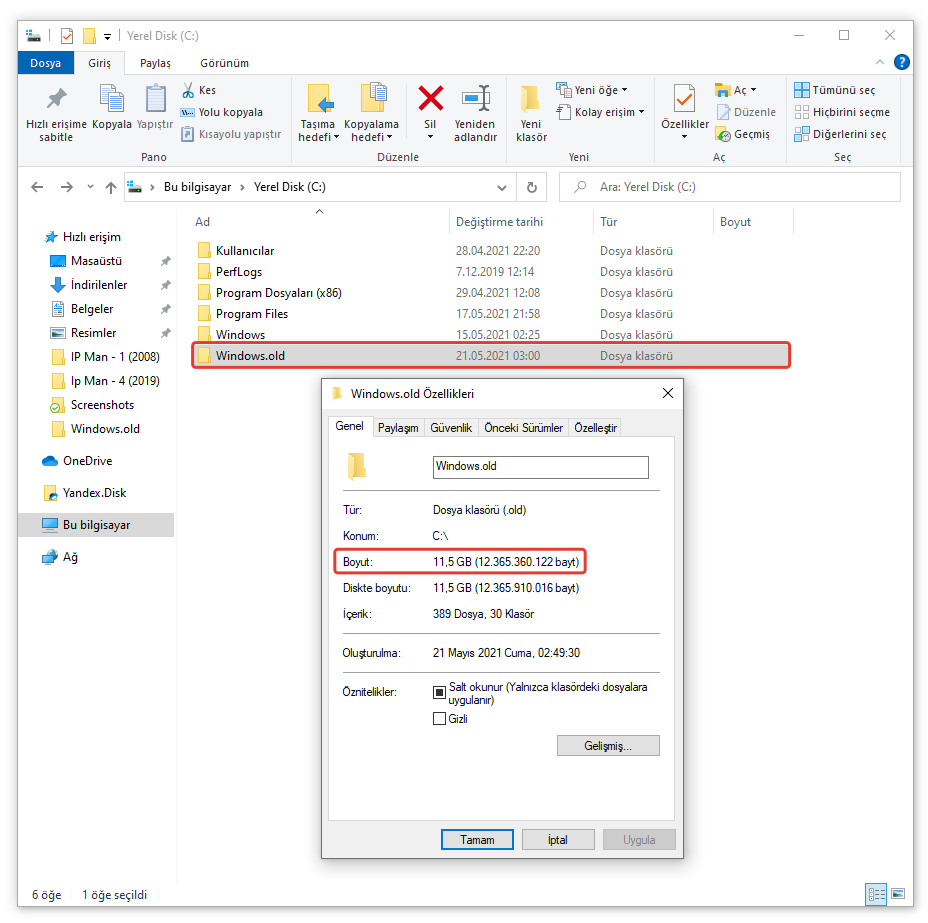Open the Görünüm ribbon tab

pyautogui.click(x=224, y=63)
